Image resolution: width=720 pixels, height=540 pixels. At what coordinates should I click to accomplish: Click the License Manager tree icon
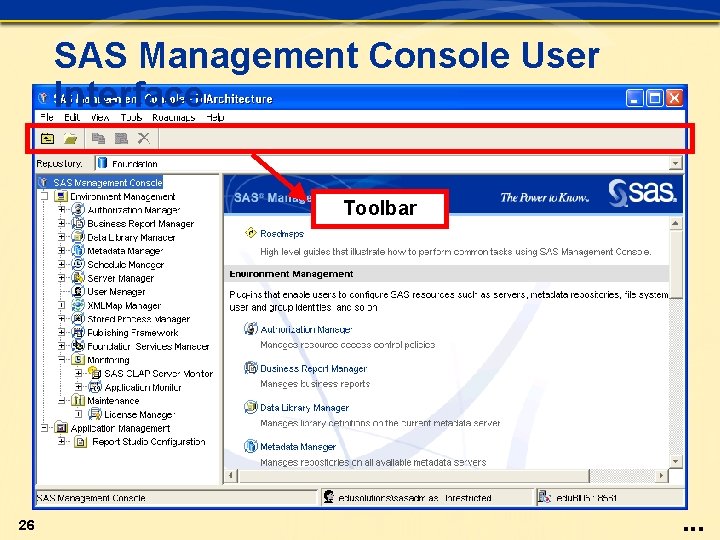(95, 414)
